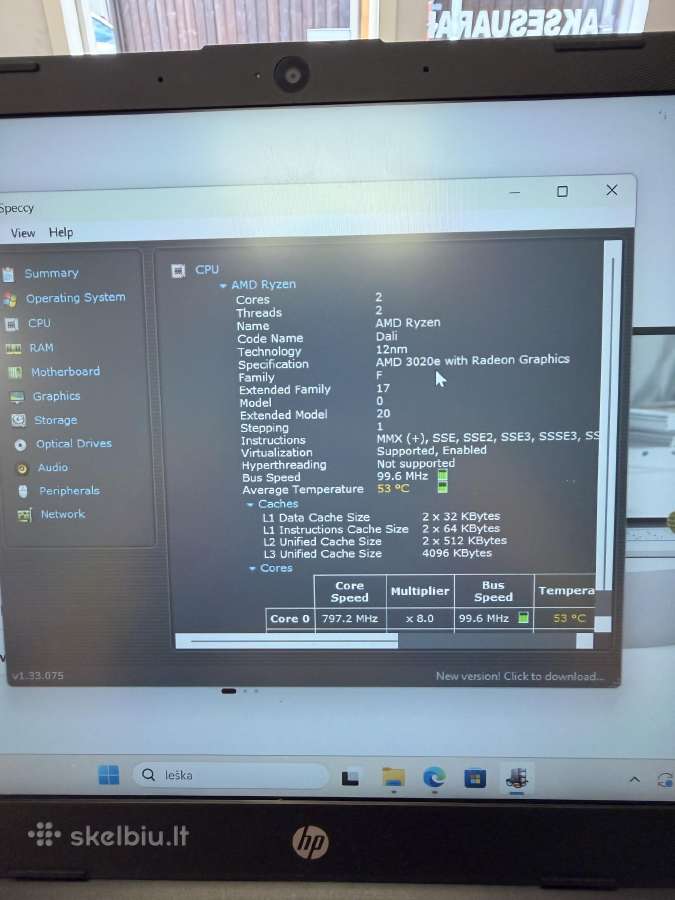Collapse the Cores section
The image size is (675, 900).
[252, 568]
